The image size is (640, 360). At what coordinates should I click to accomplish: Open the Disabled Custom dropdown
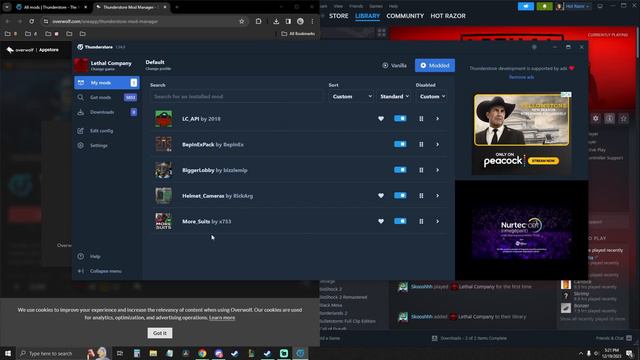[x=432, y=97]
